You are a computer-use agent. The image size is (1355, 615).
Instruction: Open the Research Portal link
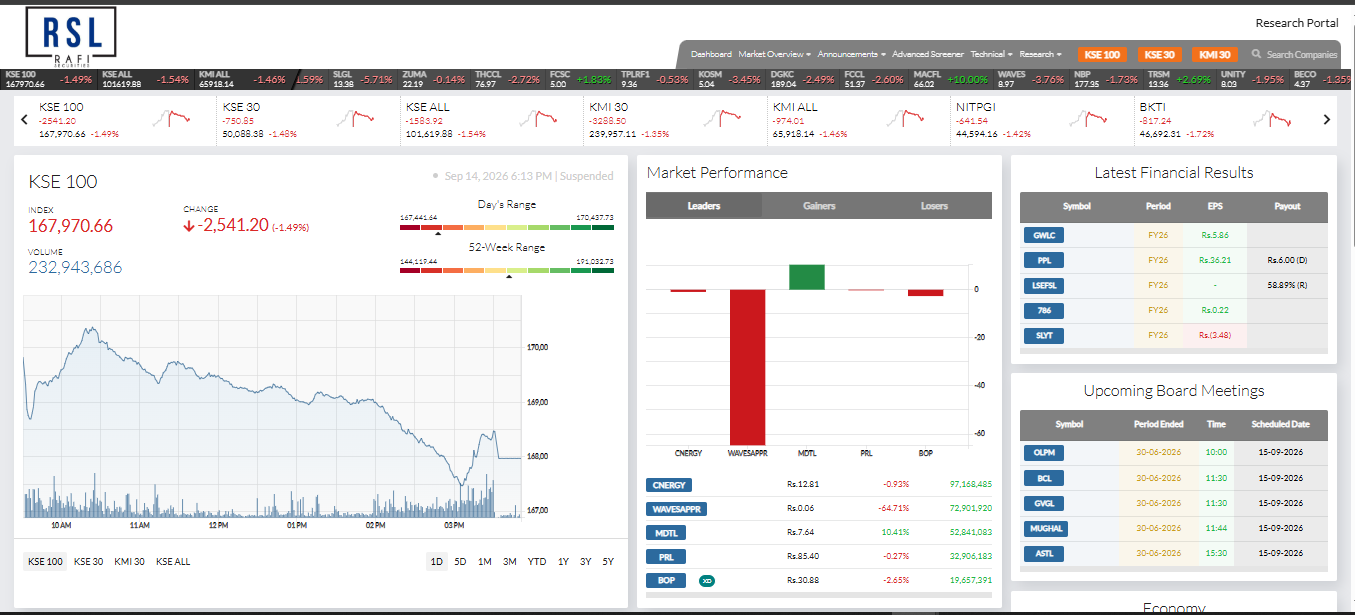1296,23
